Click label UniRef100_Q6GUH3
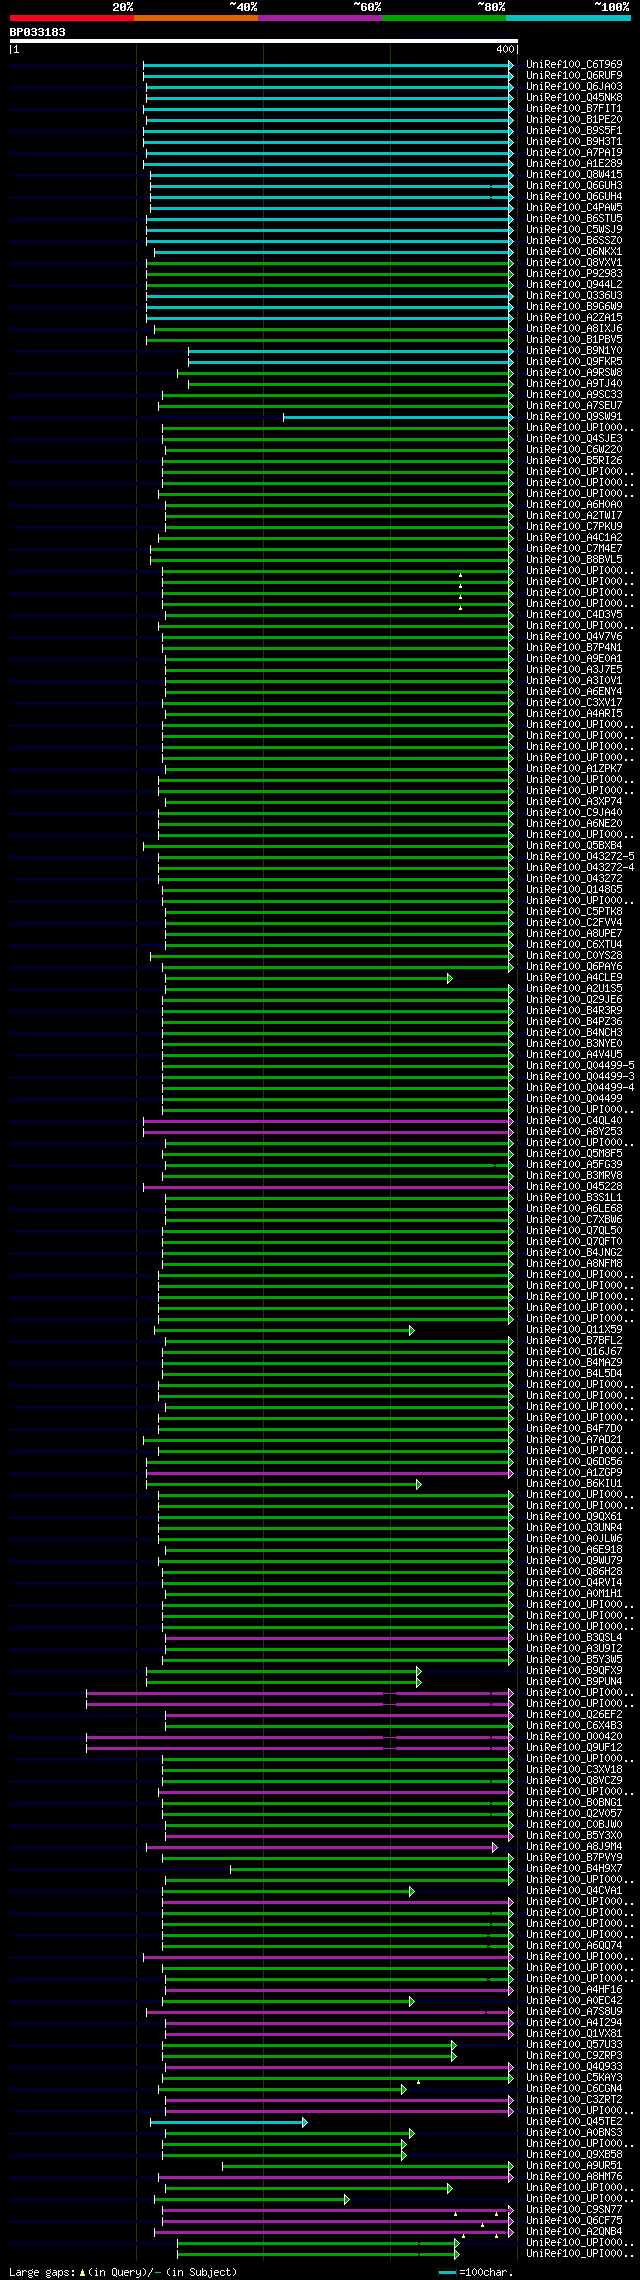The width and height of the screenshot is (640, 2280). click(x=574, y=185)
